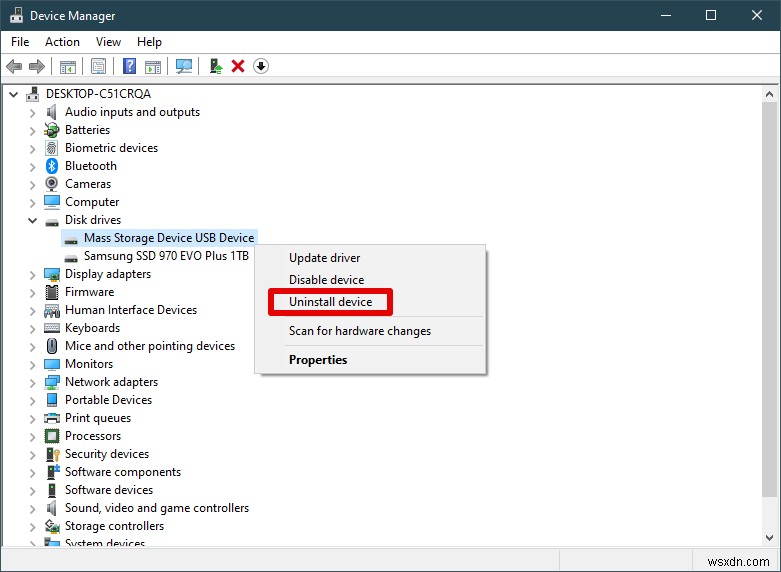Click the Security devices key icon
Screen dimensions: 781x572
(52, 454)
